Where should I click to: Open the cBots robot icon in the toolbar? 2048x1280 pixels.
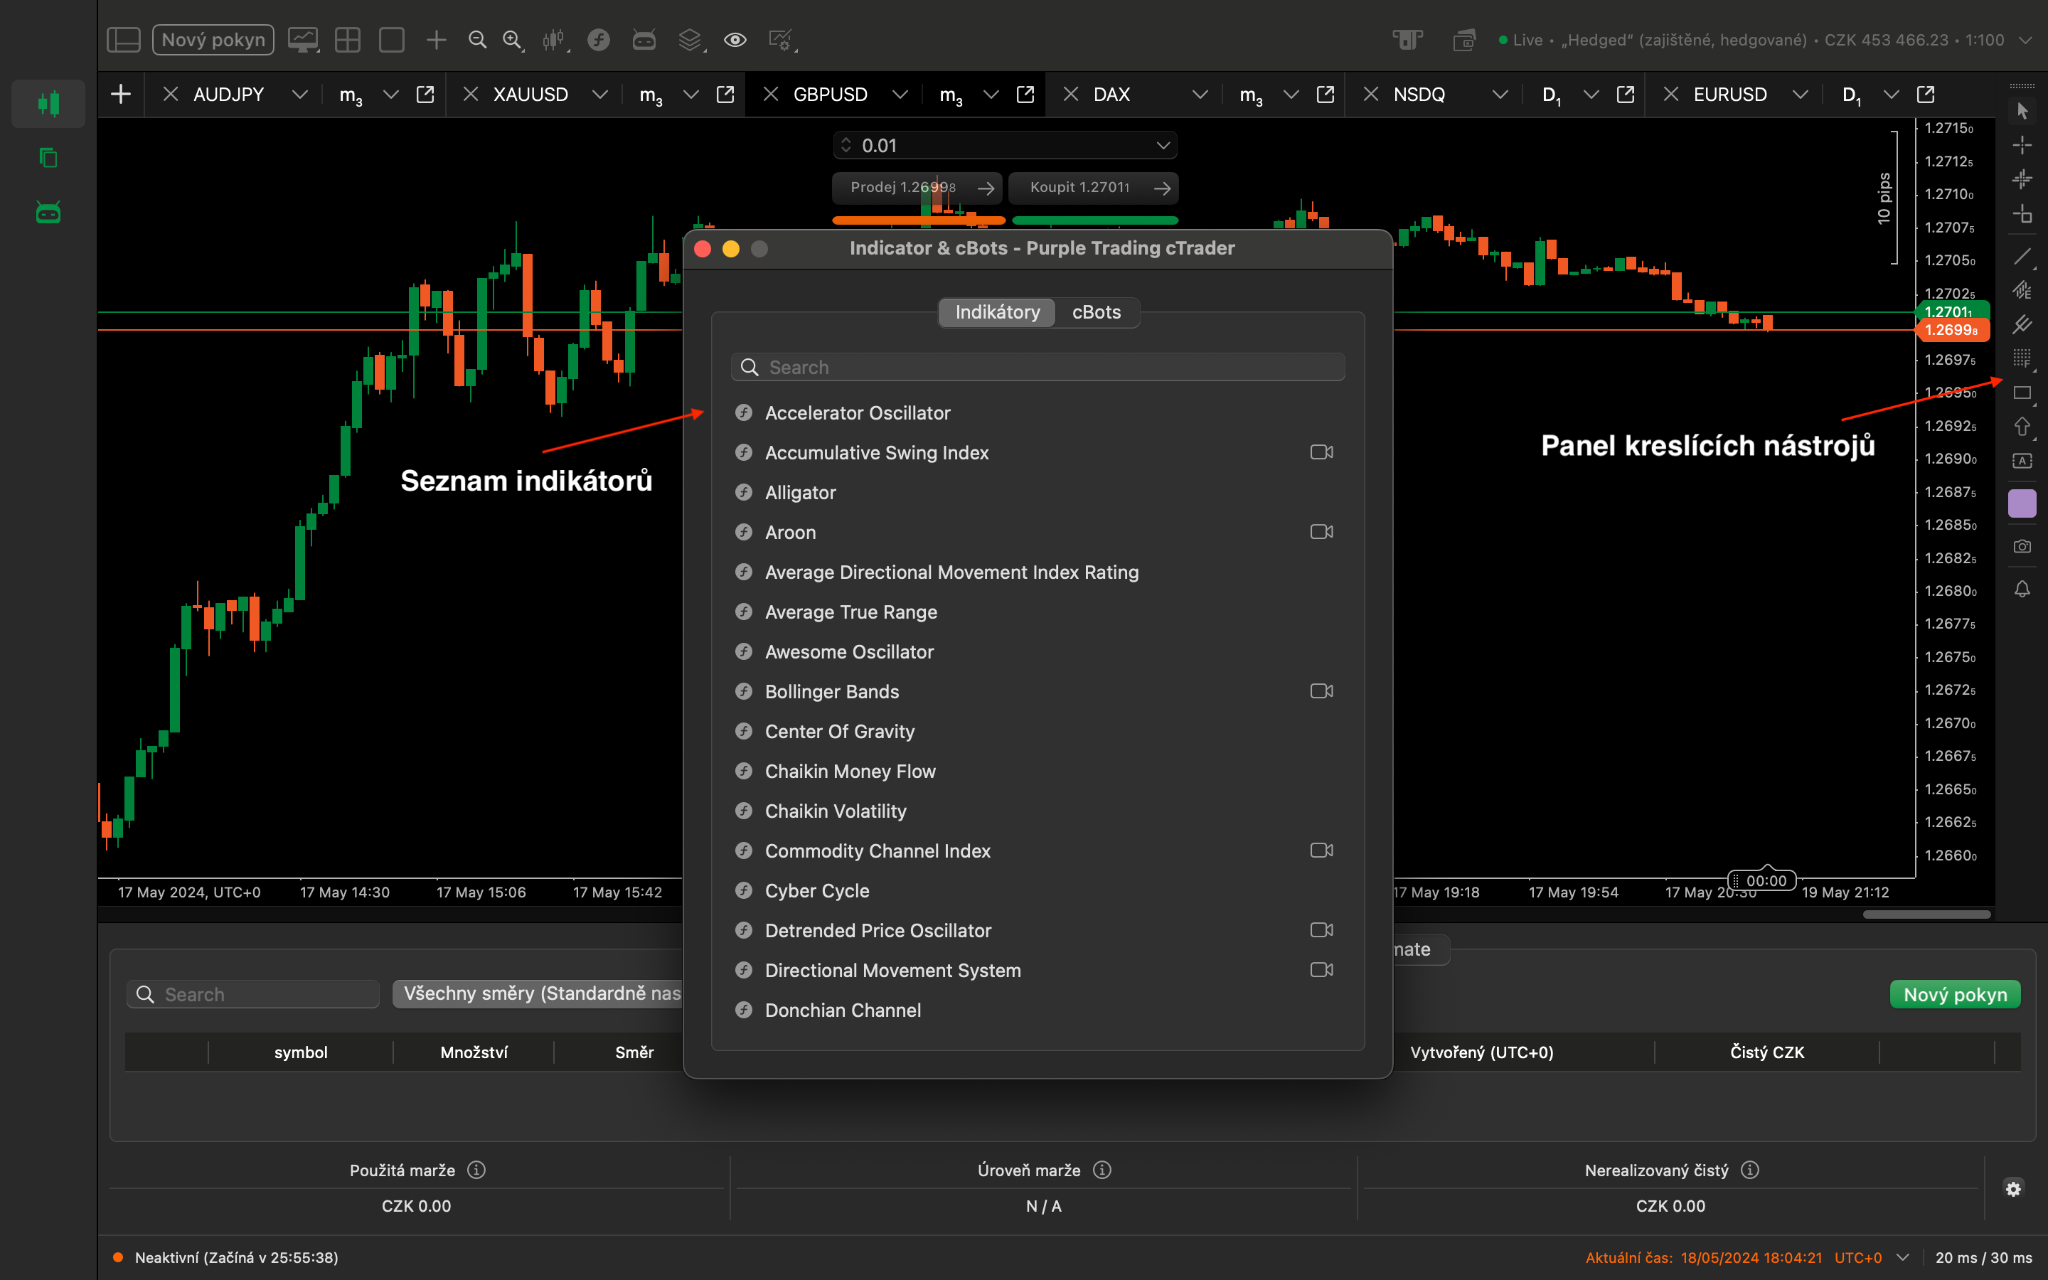pos(644,40)
